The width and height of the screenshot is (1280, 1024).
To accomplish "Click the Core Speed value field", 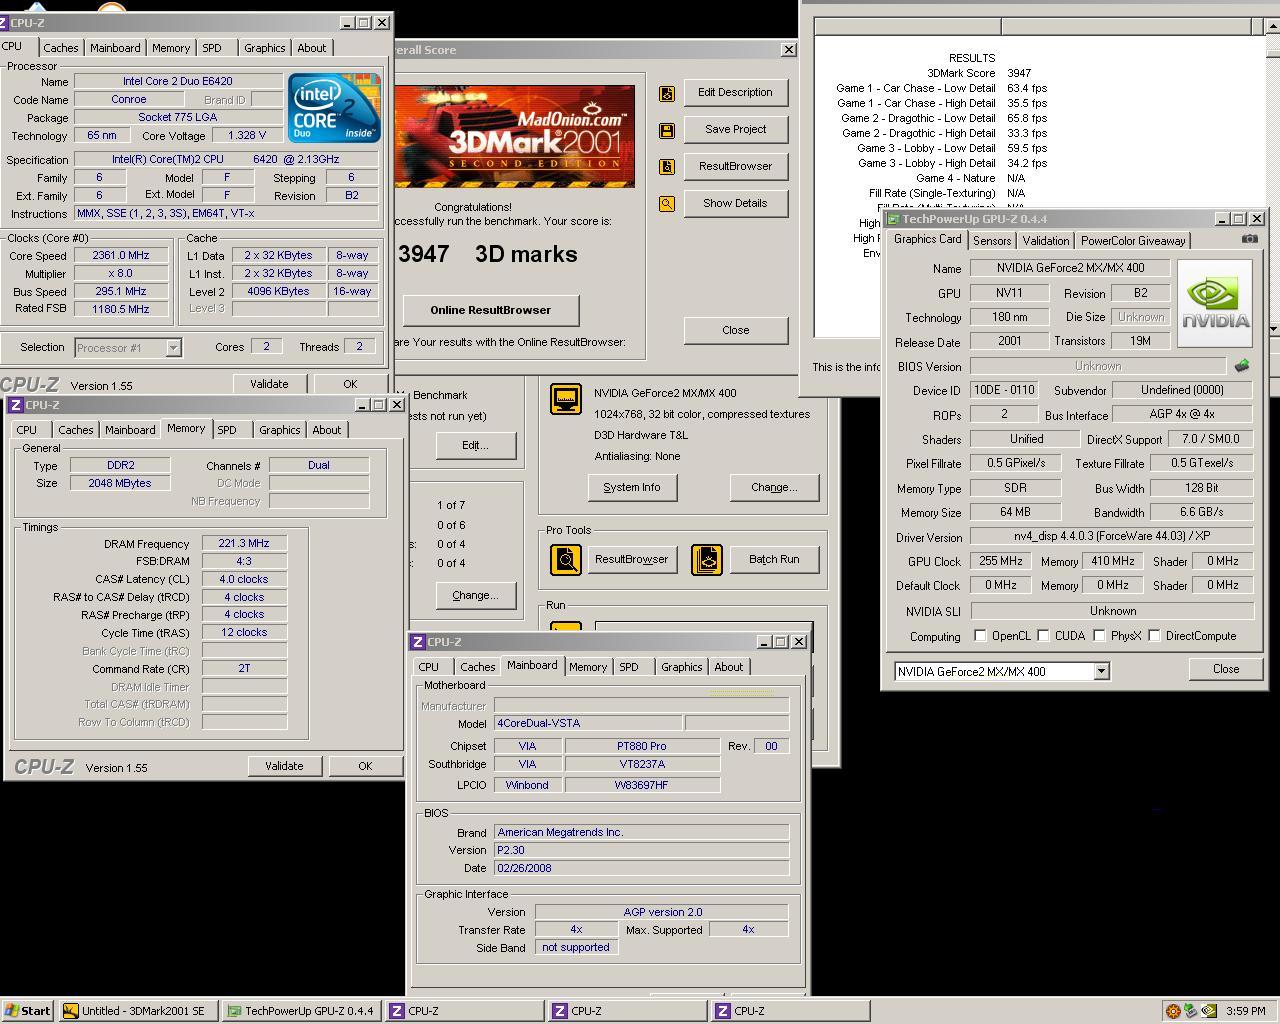I will pyautogui.click(x=121, y=255).
